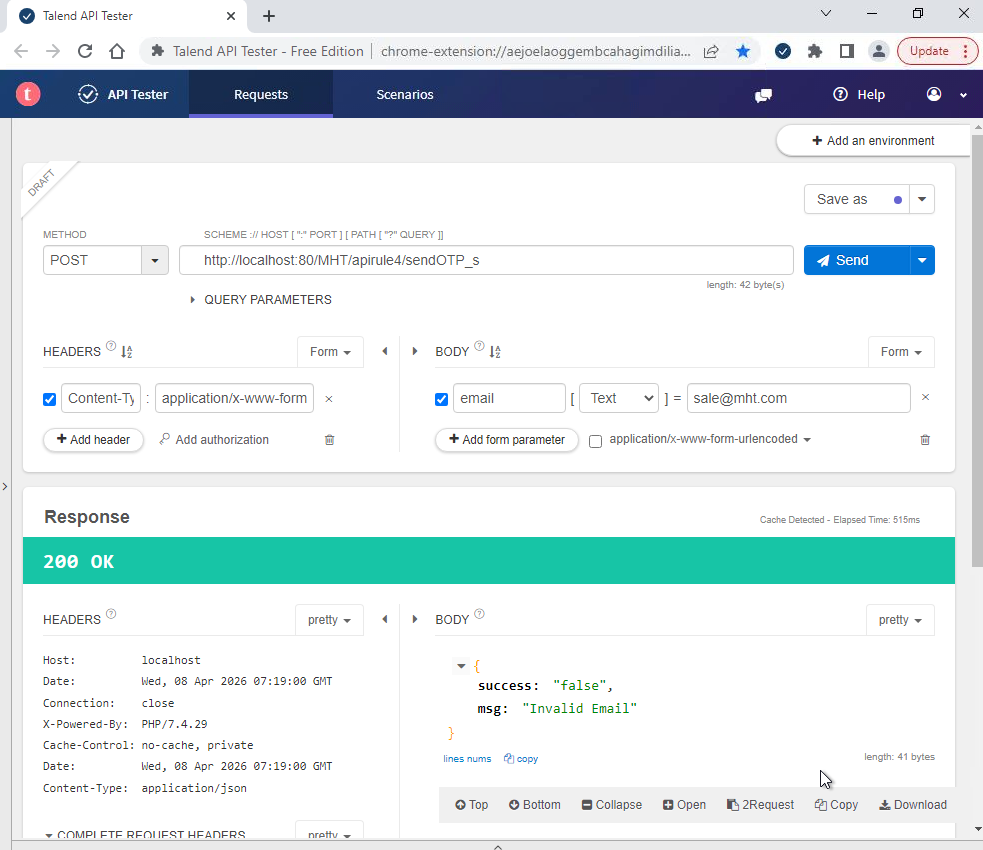Open request headers Form view dropdown
Image resolution: width=983 pixels, height=850 pixels.
pos(330,352)
